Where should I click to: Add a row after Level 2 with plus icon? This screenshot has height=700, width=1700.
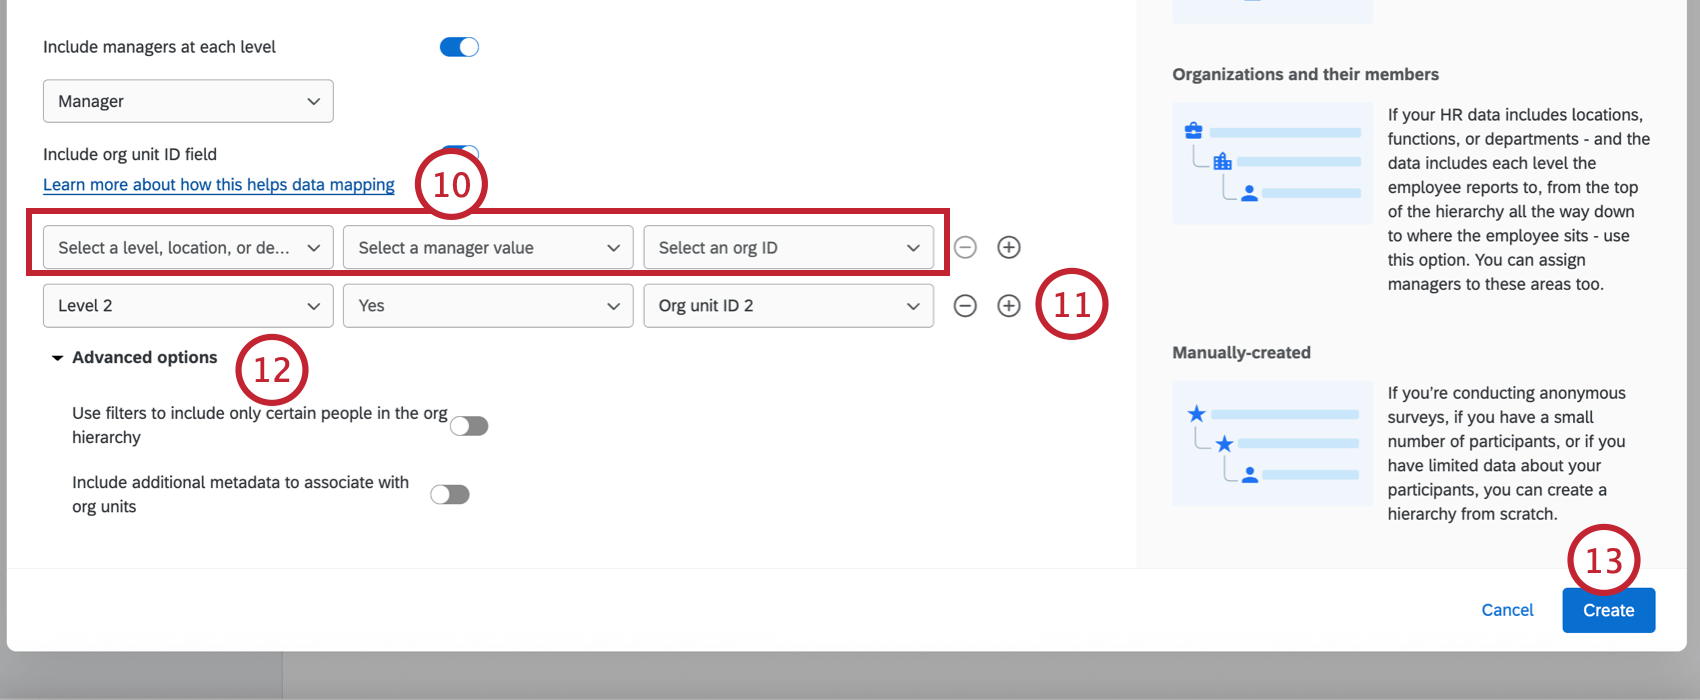click(x=1009, y=306)
